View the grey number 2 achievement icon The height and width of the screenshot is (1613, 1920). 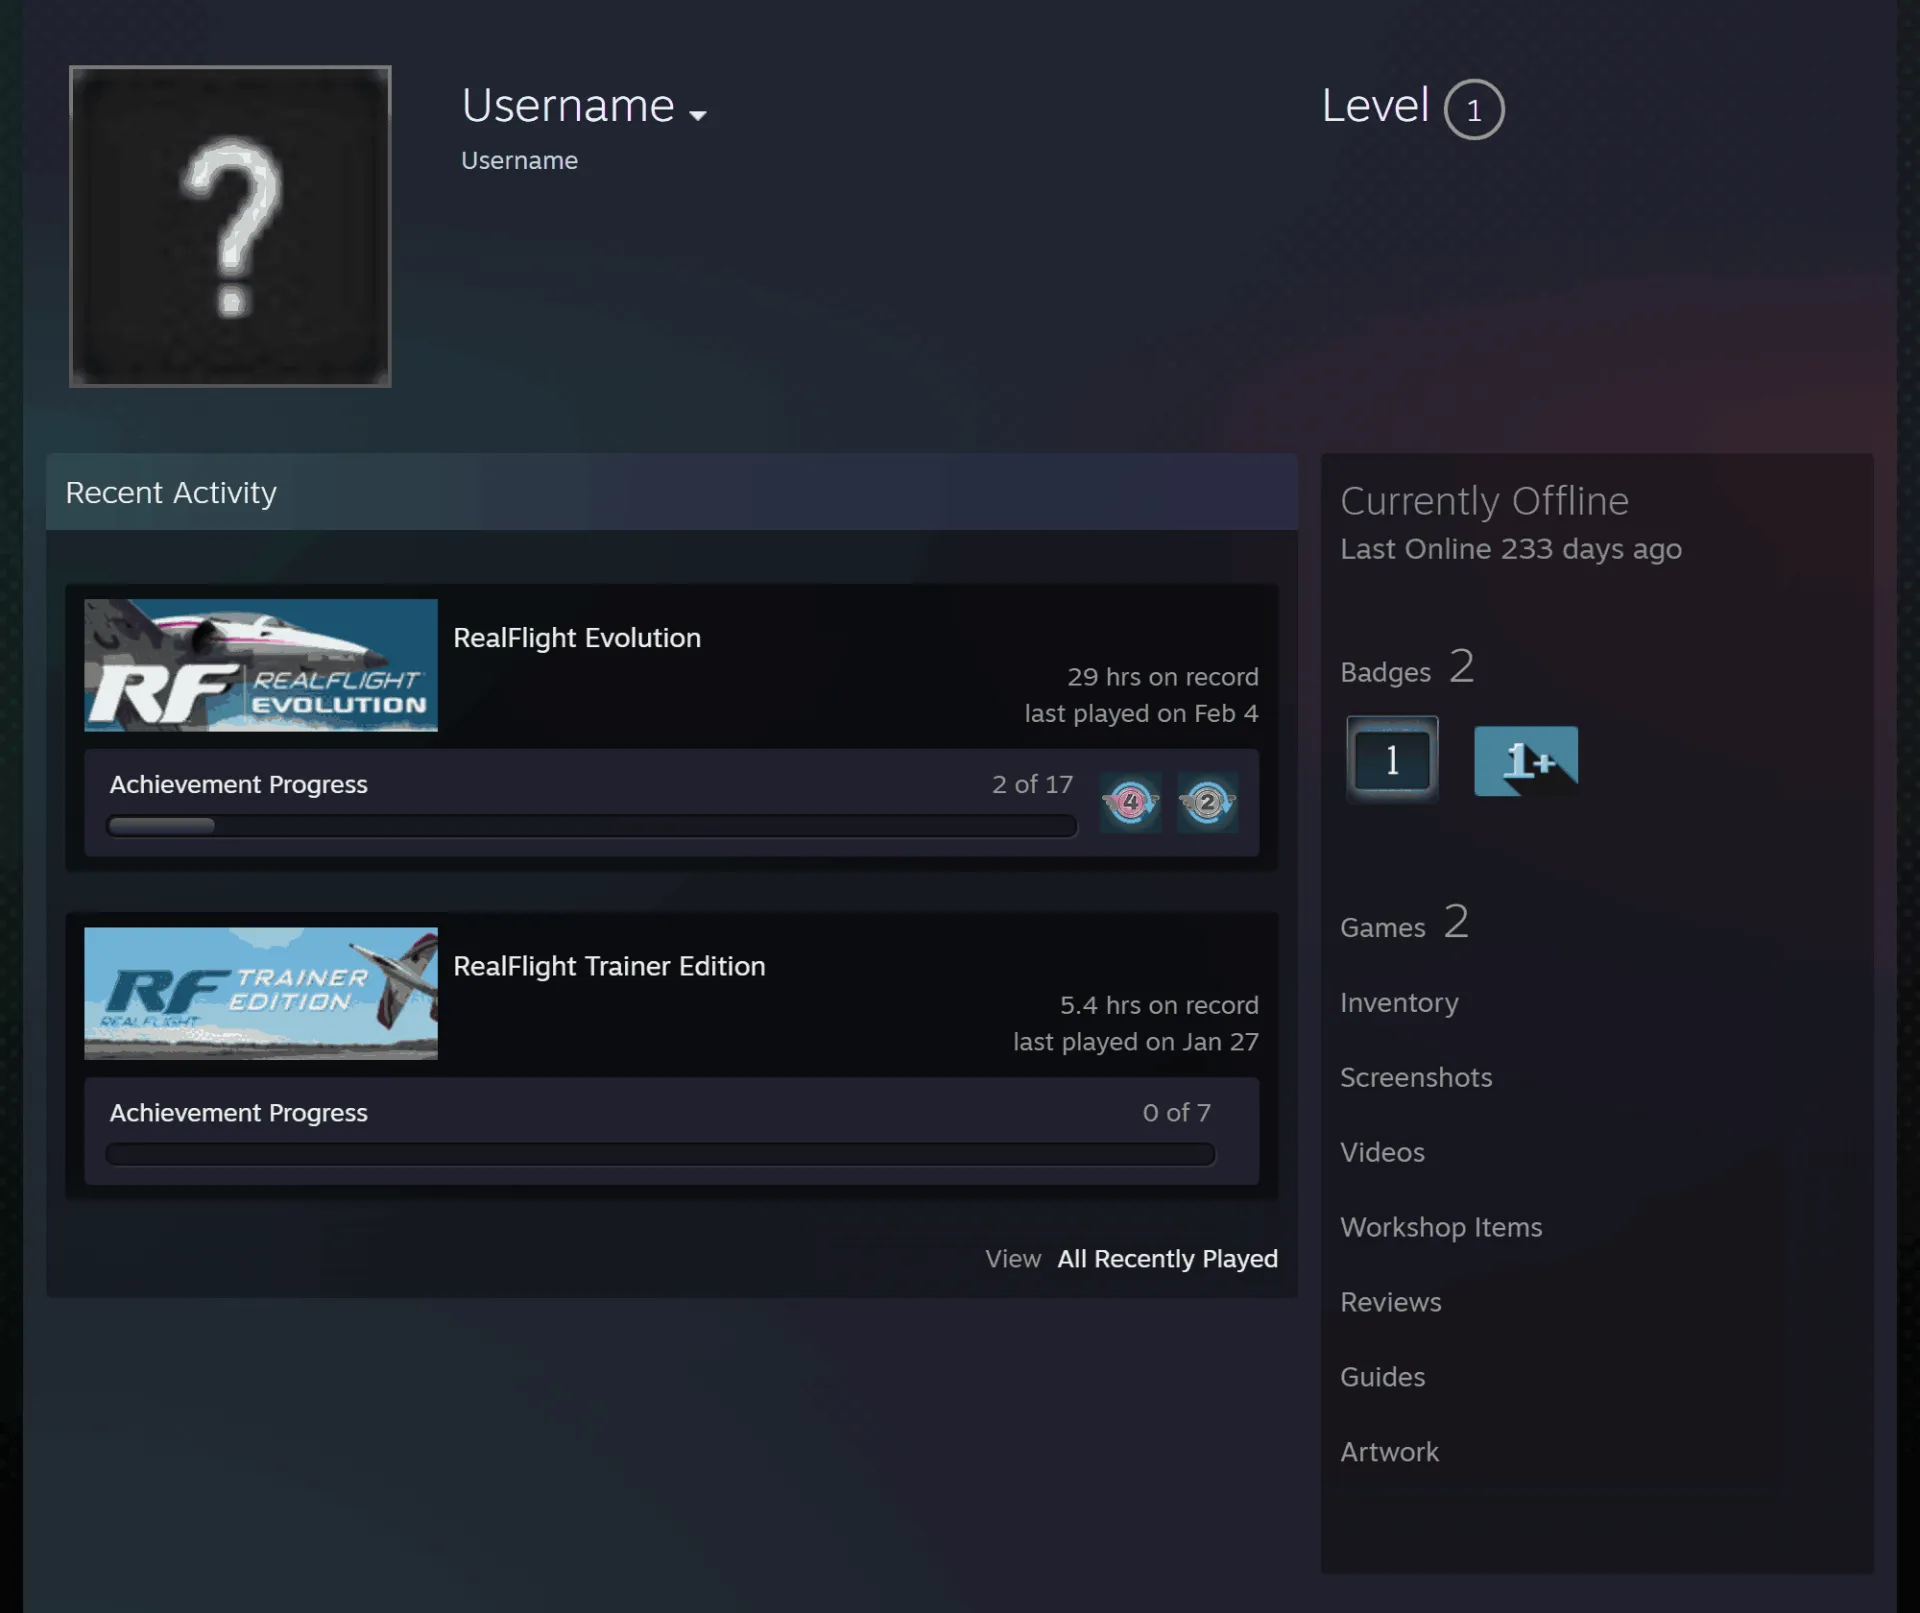pos(1207,802)
